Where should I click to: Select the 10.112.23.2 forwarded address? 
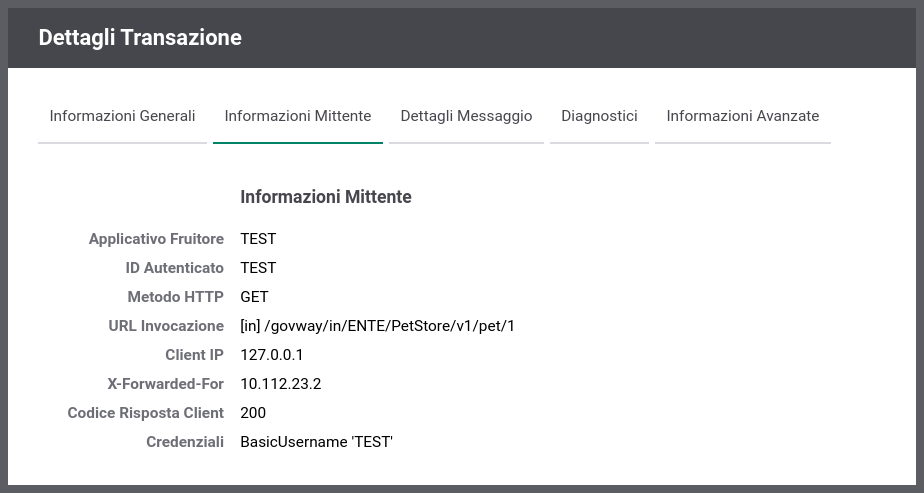pyautogui.click(x=281, y=384)
